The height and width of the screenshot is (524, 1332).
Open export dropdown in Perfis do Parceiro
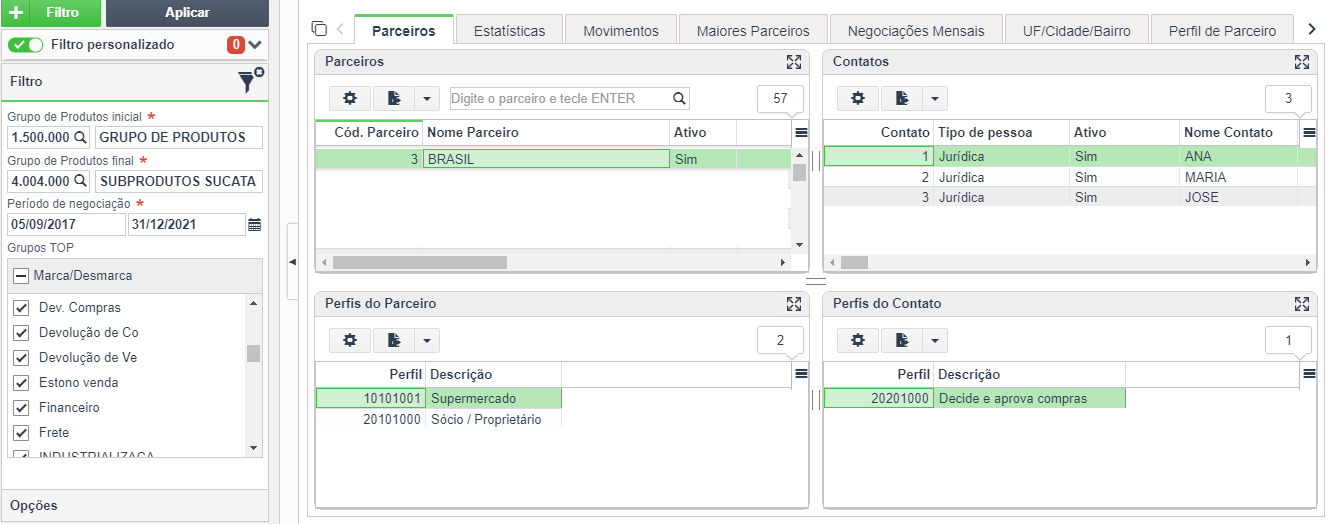click(x=427, y=340)
